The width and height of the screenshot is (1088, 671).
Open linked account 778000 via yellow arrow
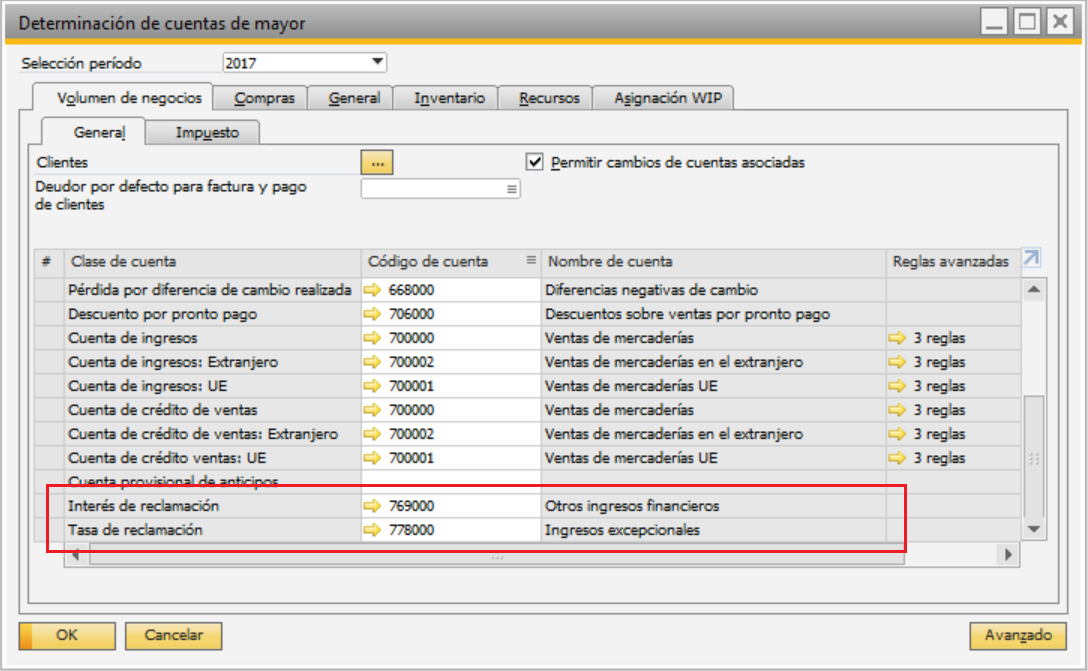click(x=374, y=530)
